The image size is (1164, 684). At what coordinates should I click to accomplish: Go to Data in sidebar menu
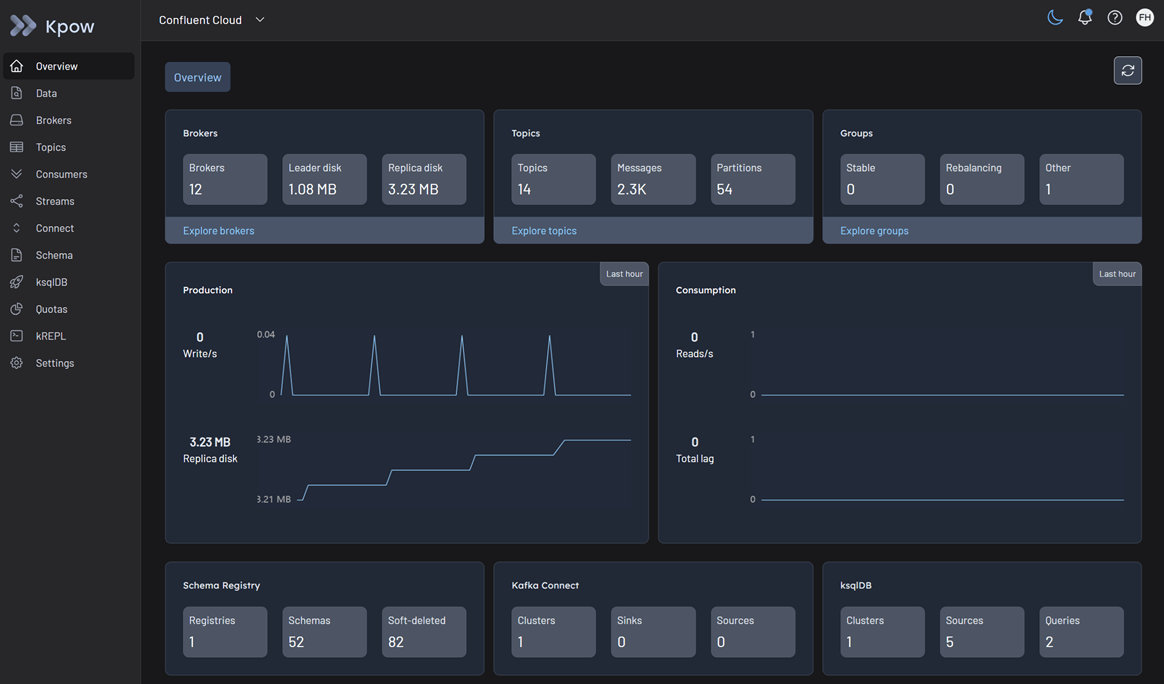pos(46,93)
